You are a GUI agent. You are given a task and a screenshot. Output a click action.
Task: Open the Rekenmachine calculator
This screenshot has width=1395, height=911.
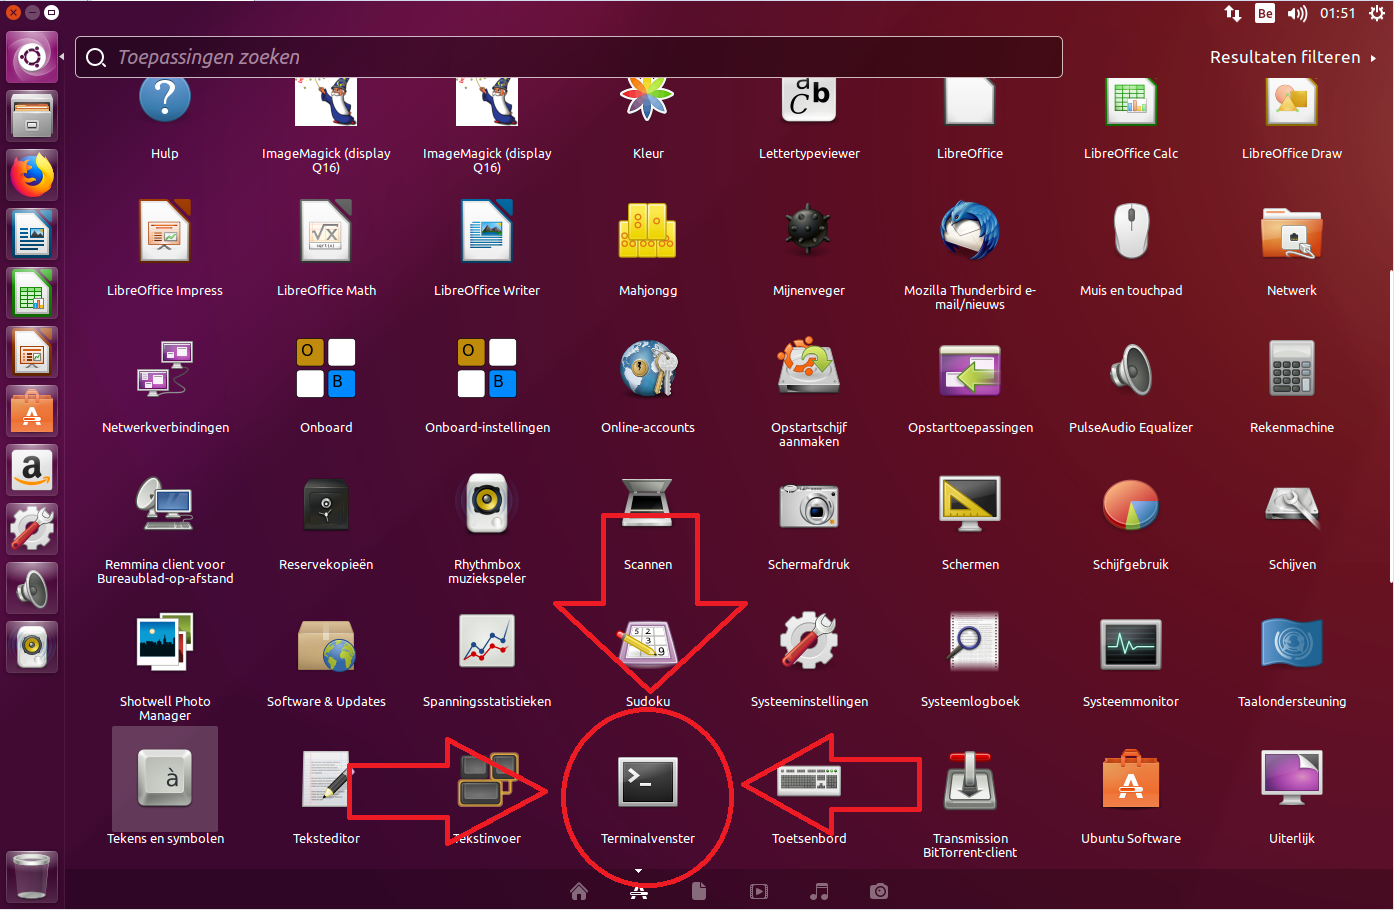[1292, 368]
